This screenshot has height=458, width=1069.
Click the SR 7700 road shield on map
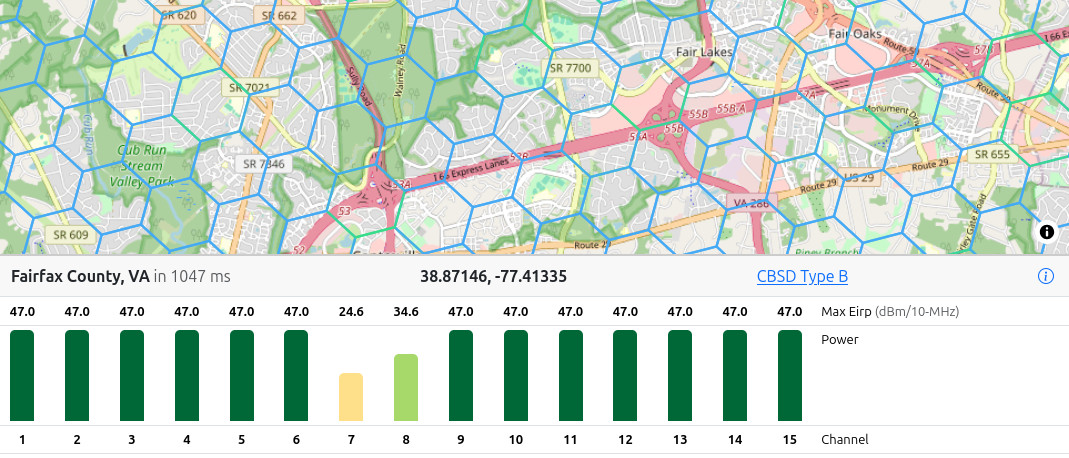coord(571,68)
